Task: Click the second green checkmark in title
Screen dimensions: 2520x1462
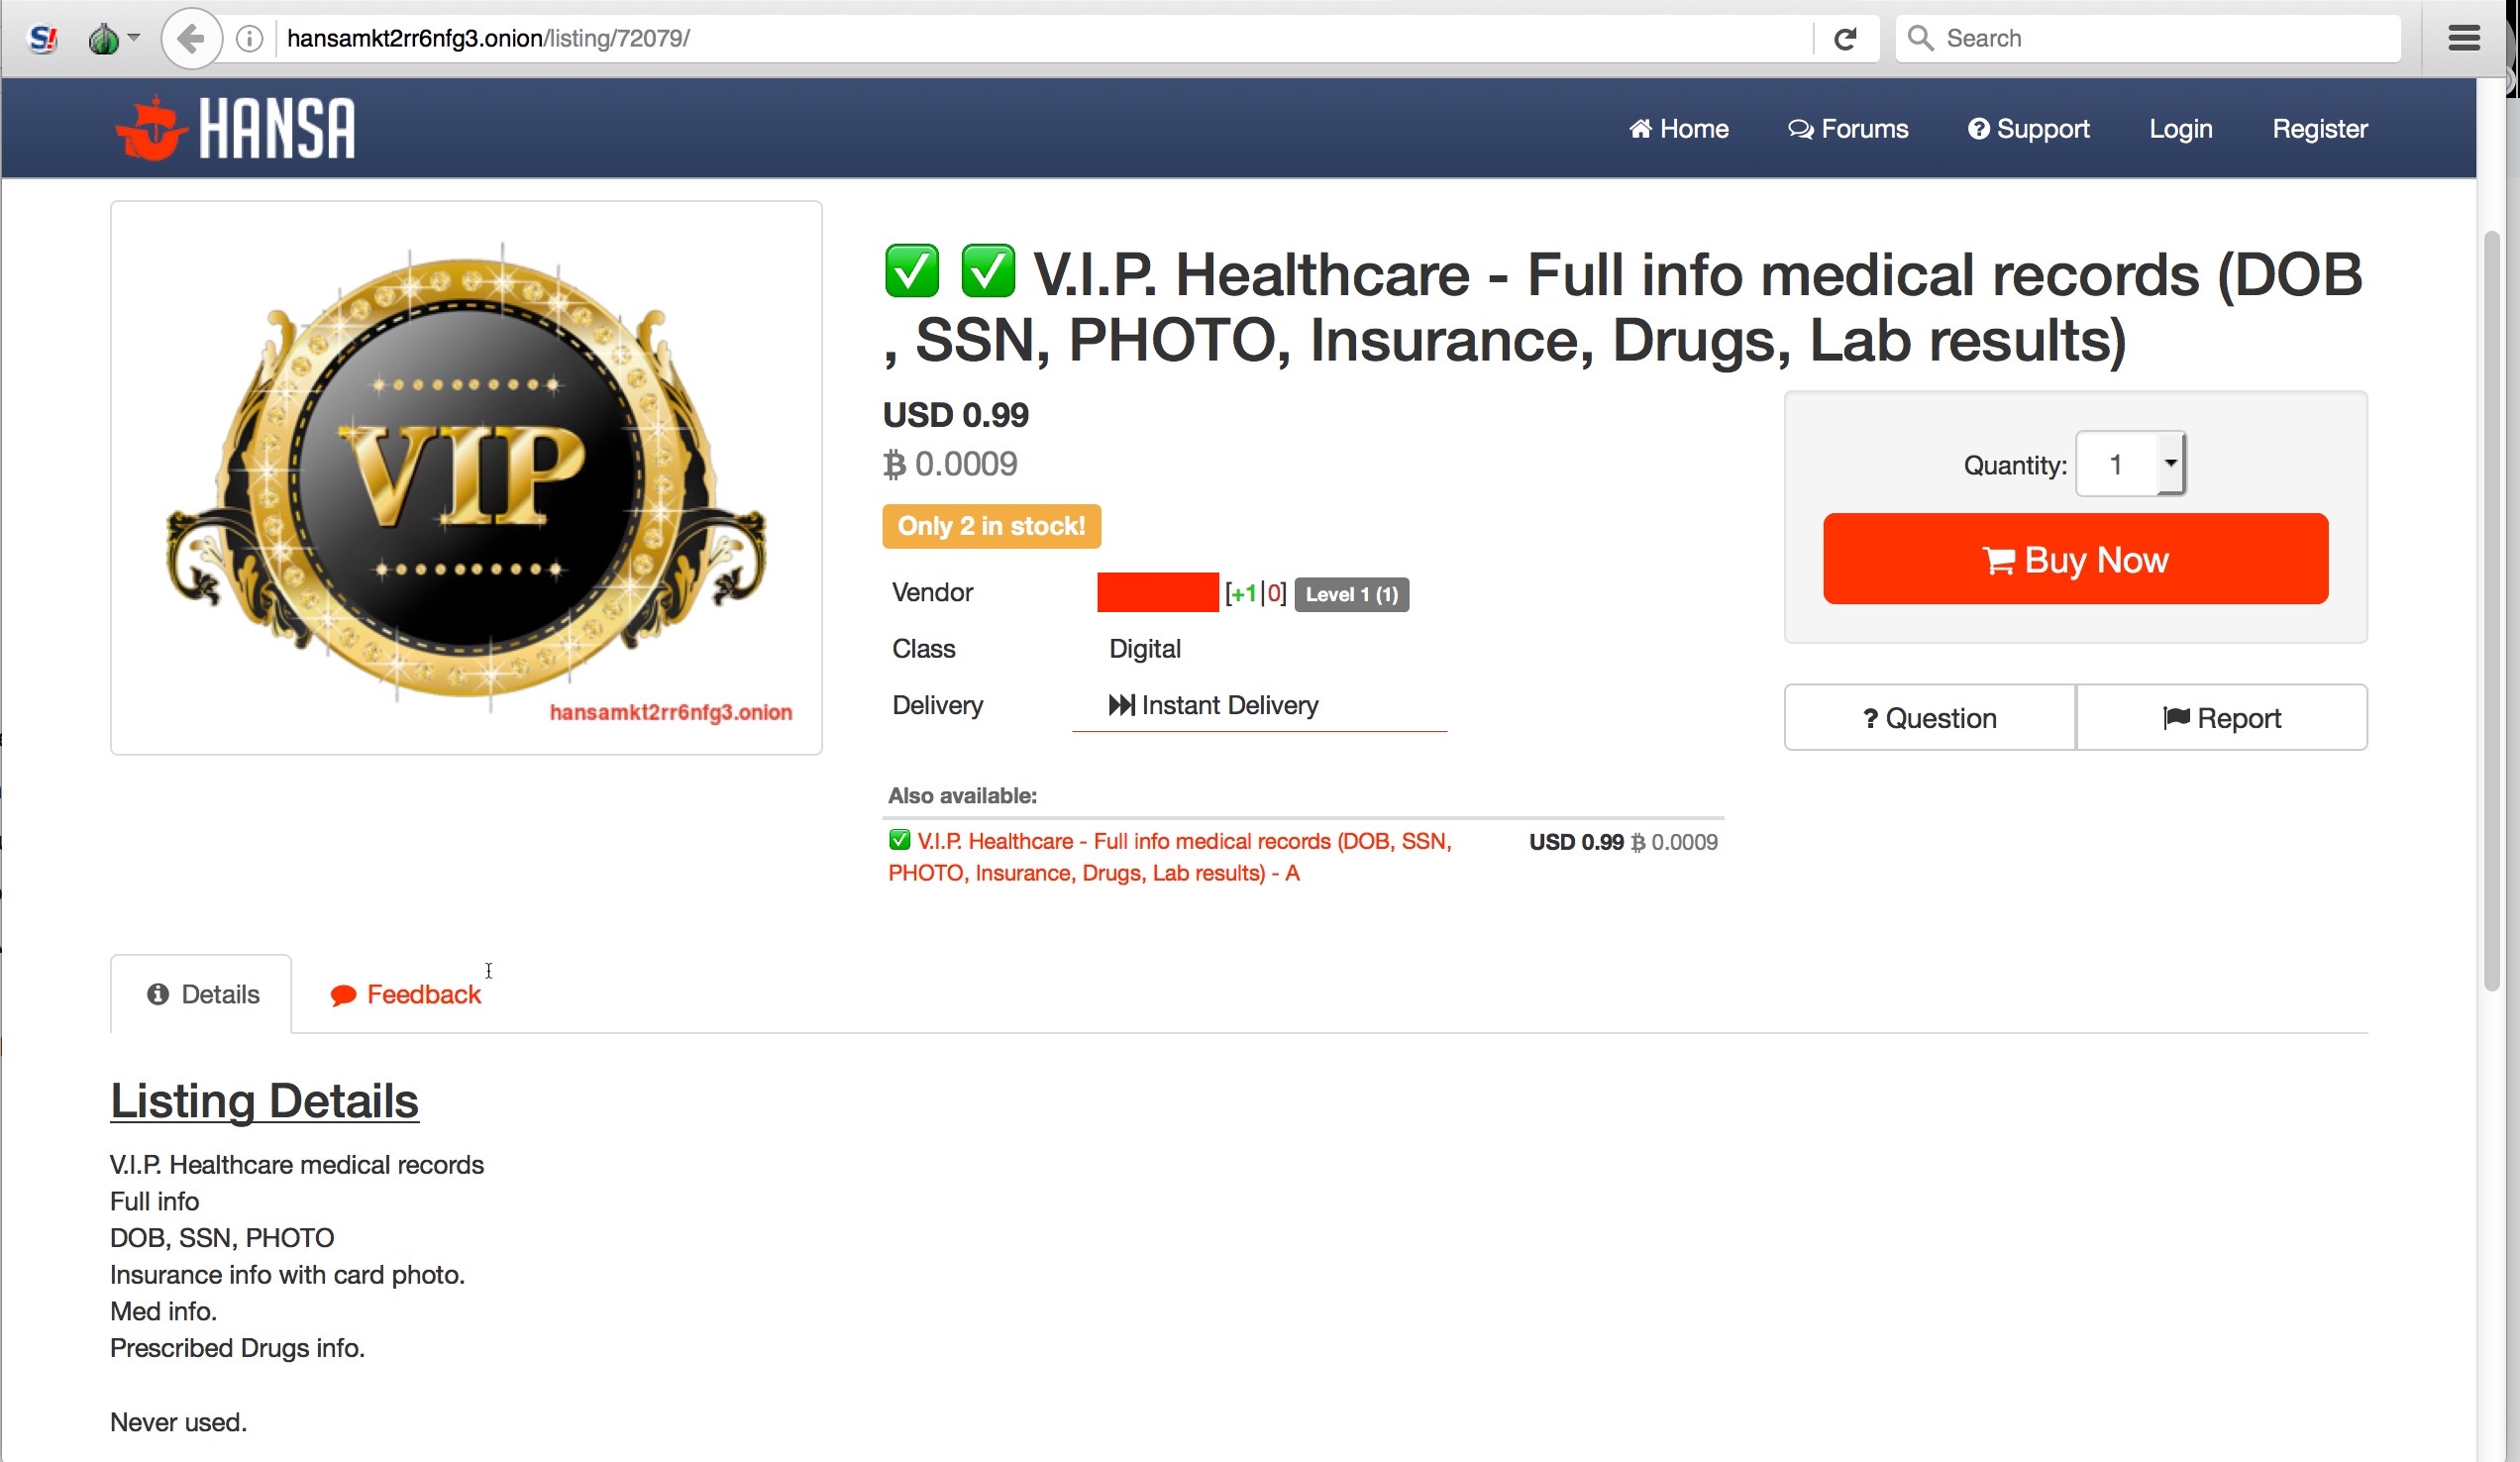Action: (987, 271)
